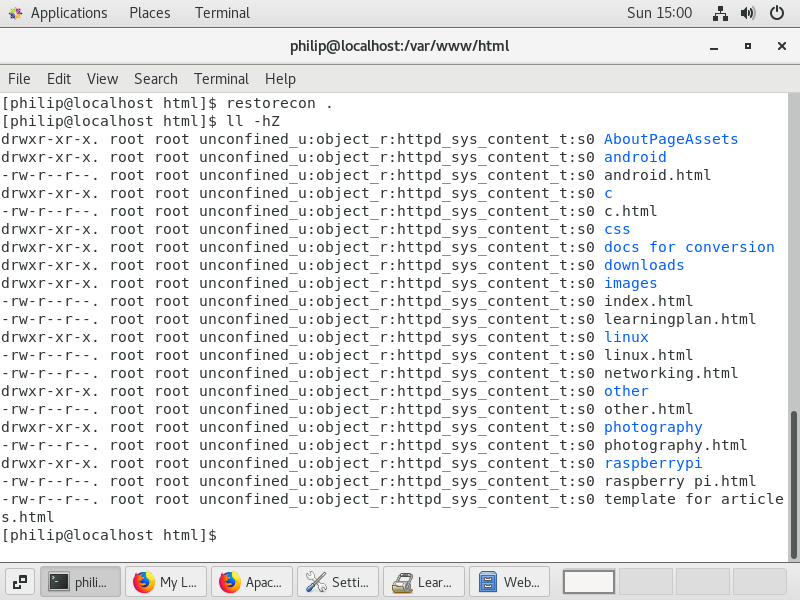Click the photography.html file name
This screenshot has height=600, width=800.
[x=676, y=445]
